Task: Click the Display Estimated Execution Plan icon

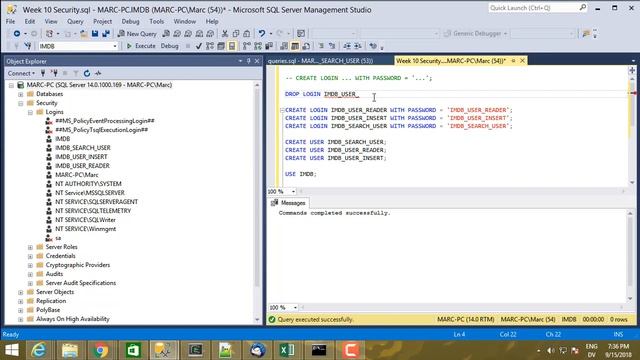Action: 210,46
